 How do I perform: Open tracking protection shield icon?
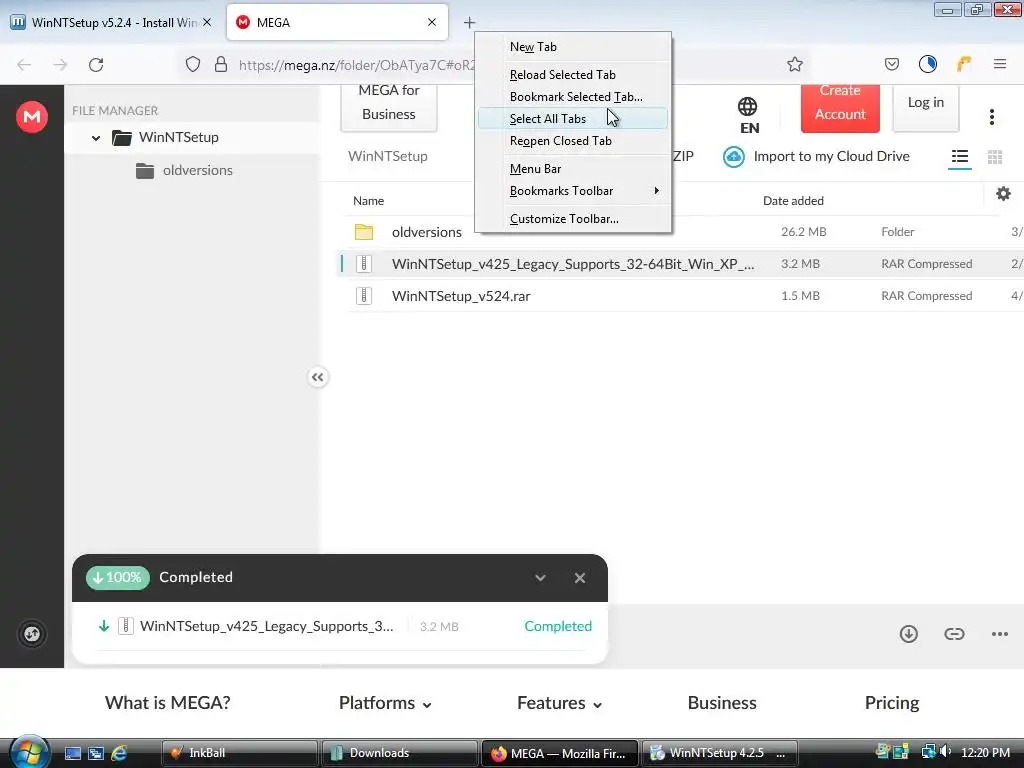[x=193, y=65]
